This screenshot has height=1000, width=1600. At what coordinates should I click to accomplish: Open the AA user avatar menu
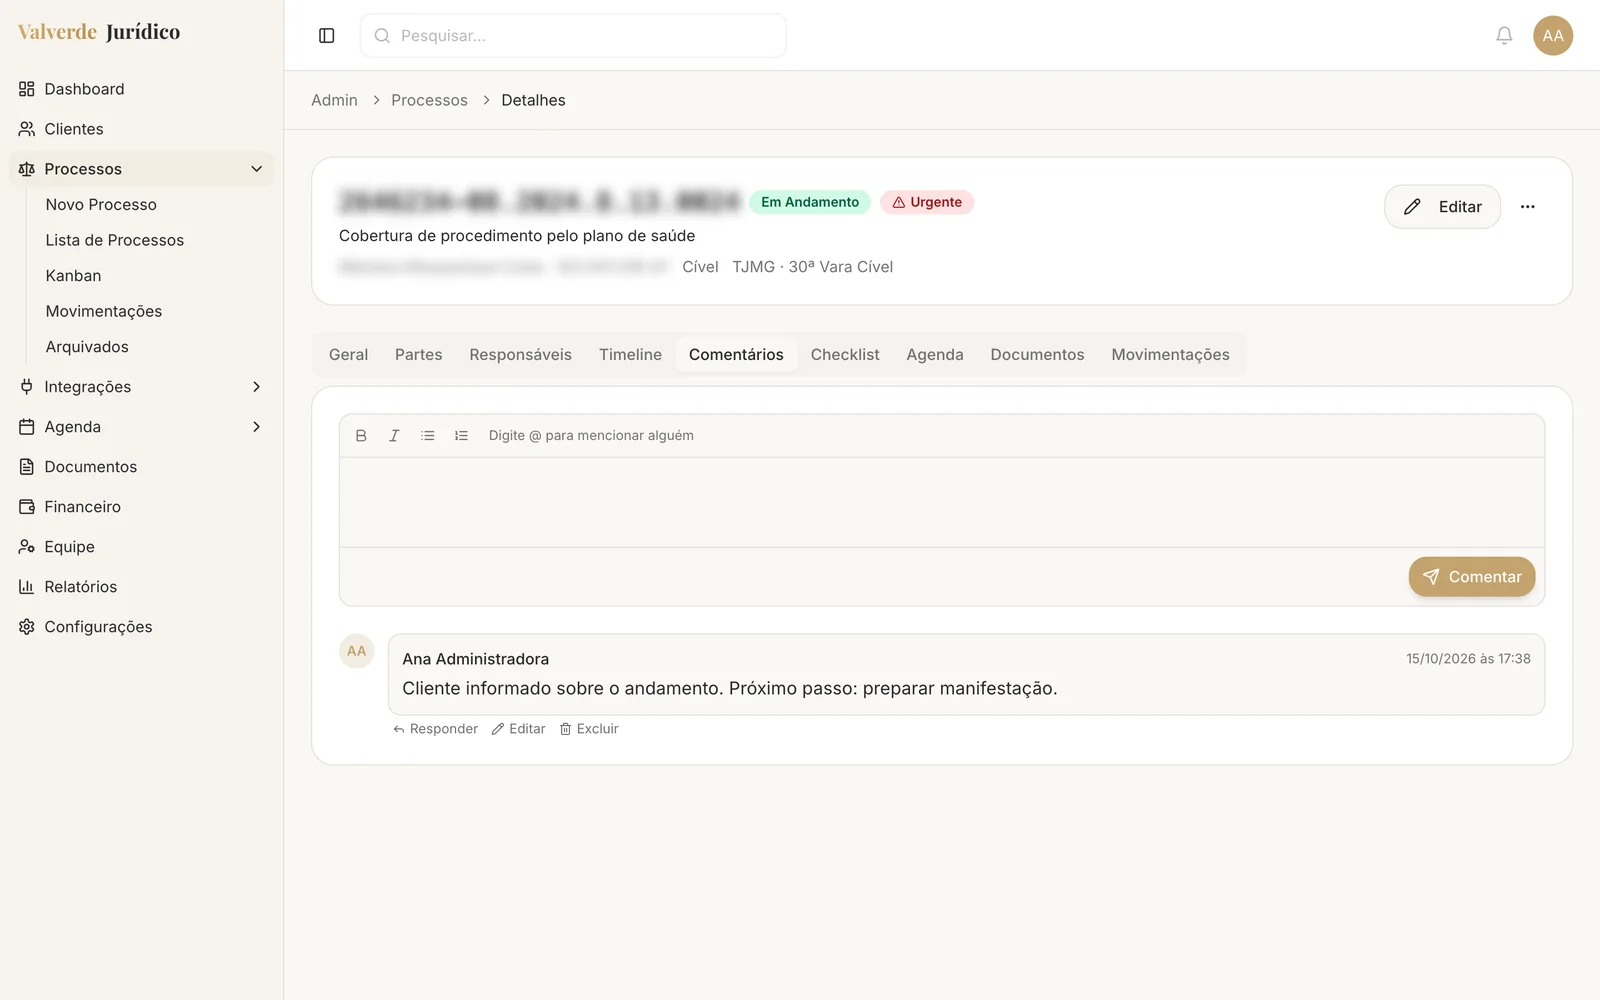point(1553,36)
